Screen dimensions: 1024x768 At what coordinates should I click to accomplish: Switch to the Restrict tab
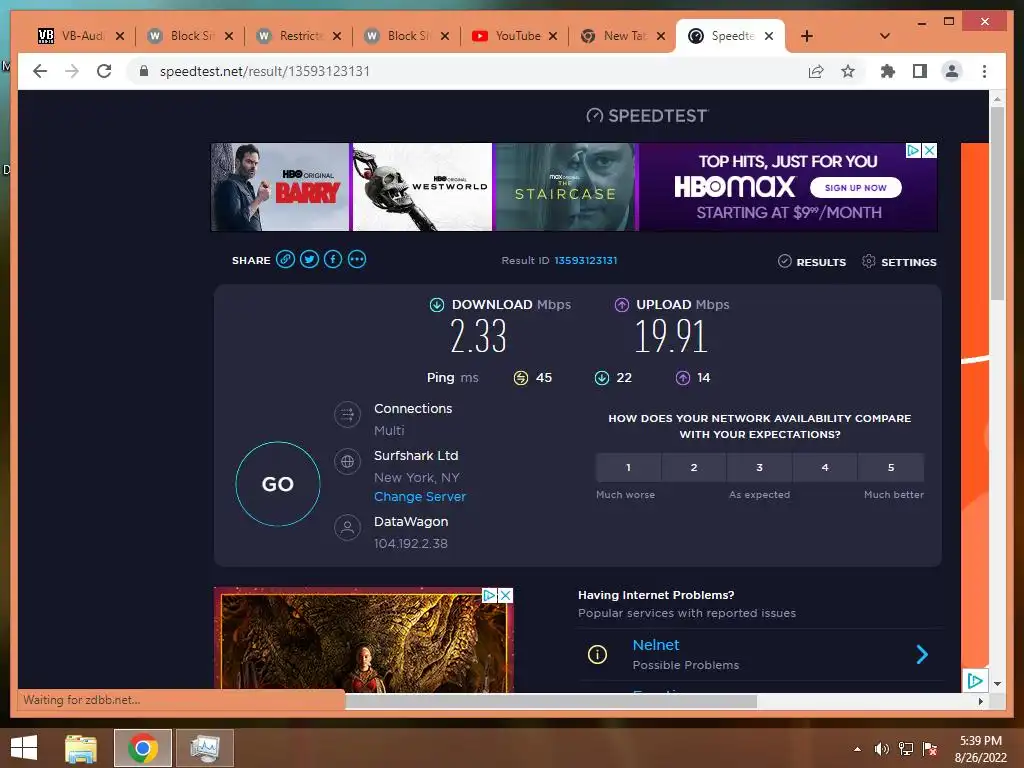[x=298, y=36]
